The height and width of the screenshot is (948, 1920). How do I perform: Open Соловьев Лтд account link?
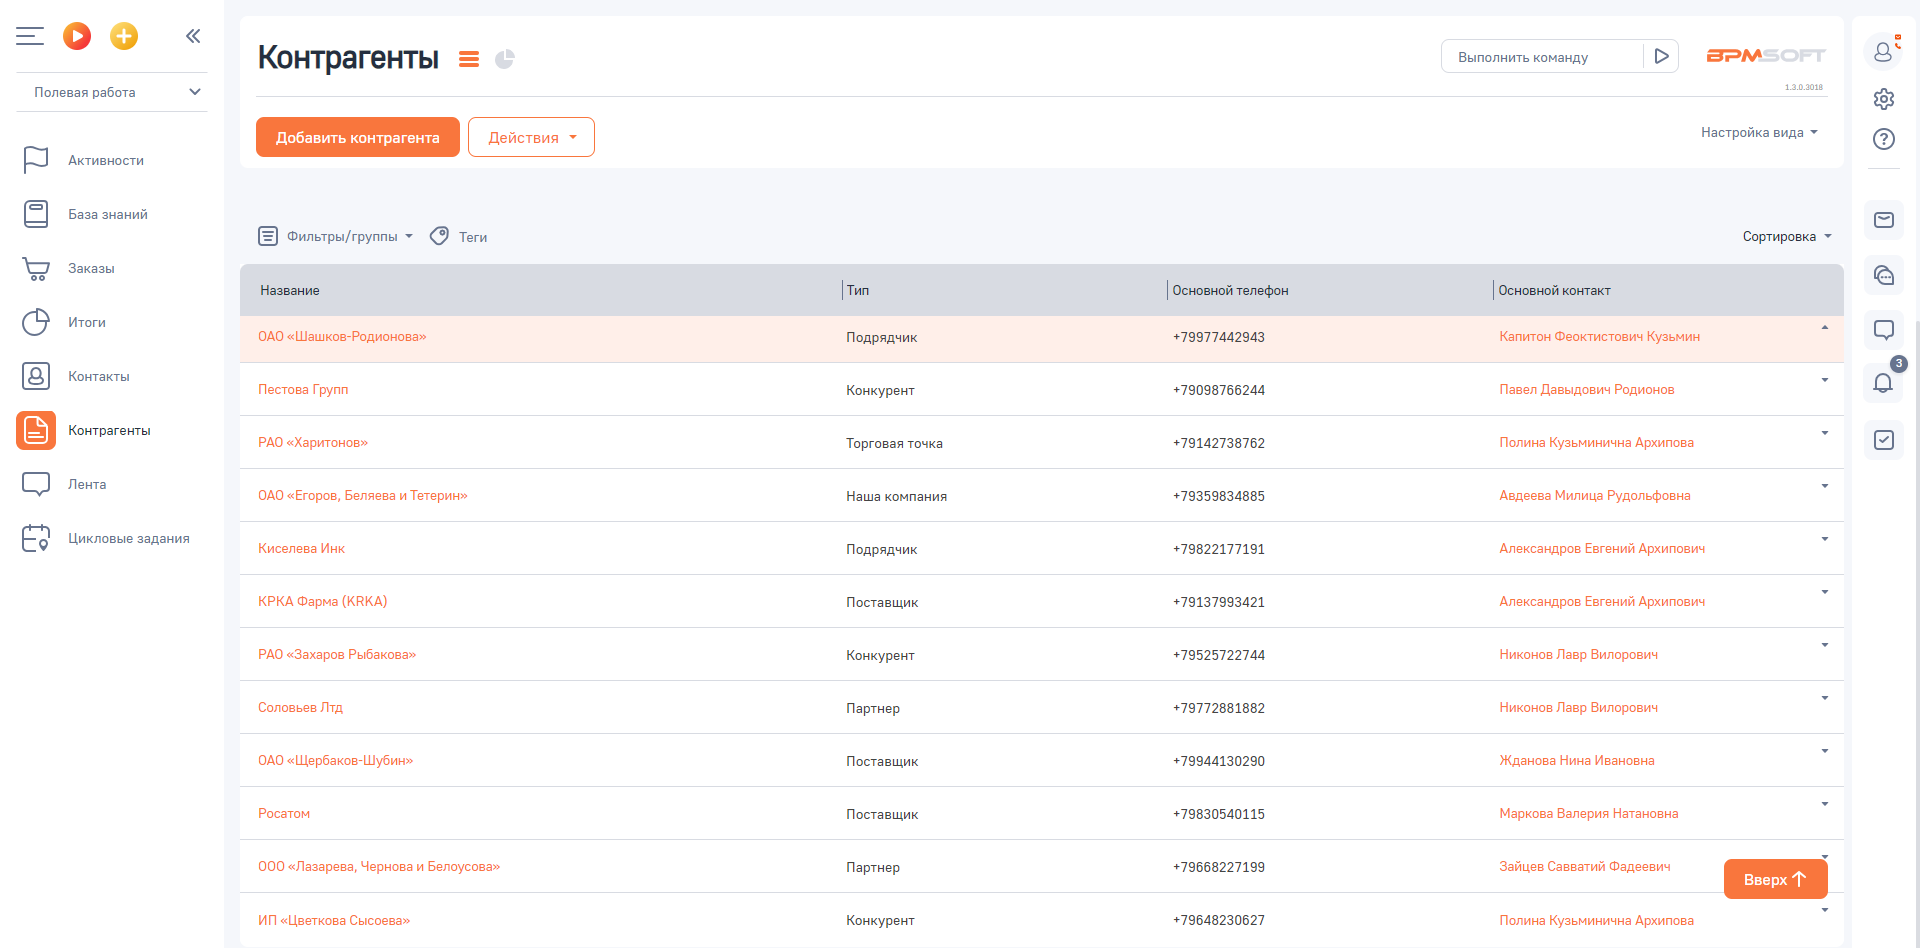coord(300,707)
